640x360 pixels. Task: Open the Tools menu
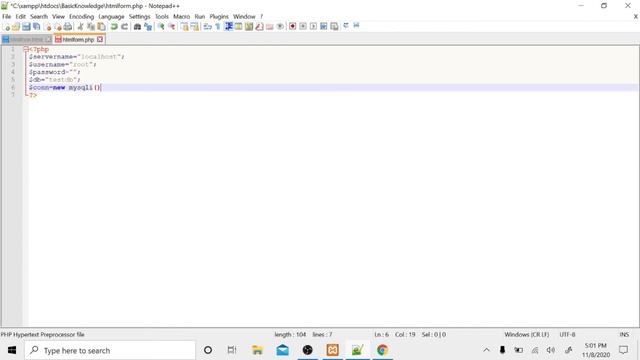click(162, 16)
